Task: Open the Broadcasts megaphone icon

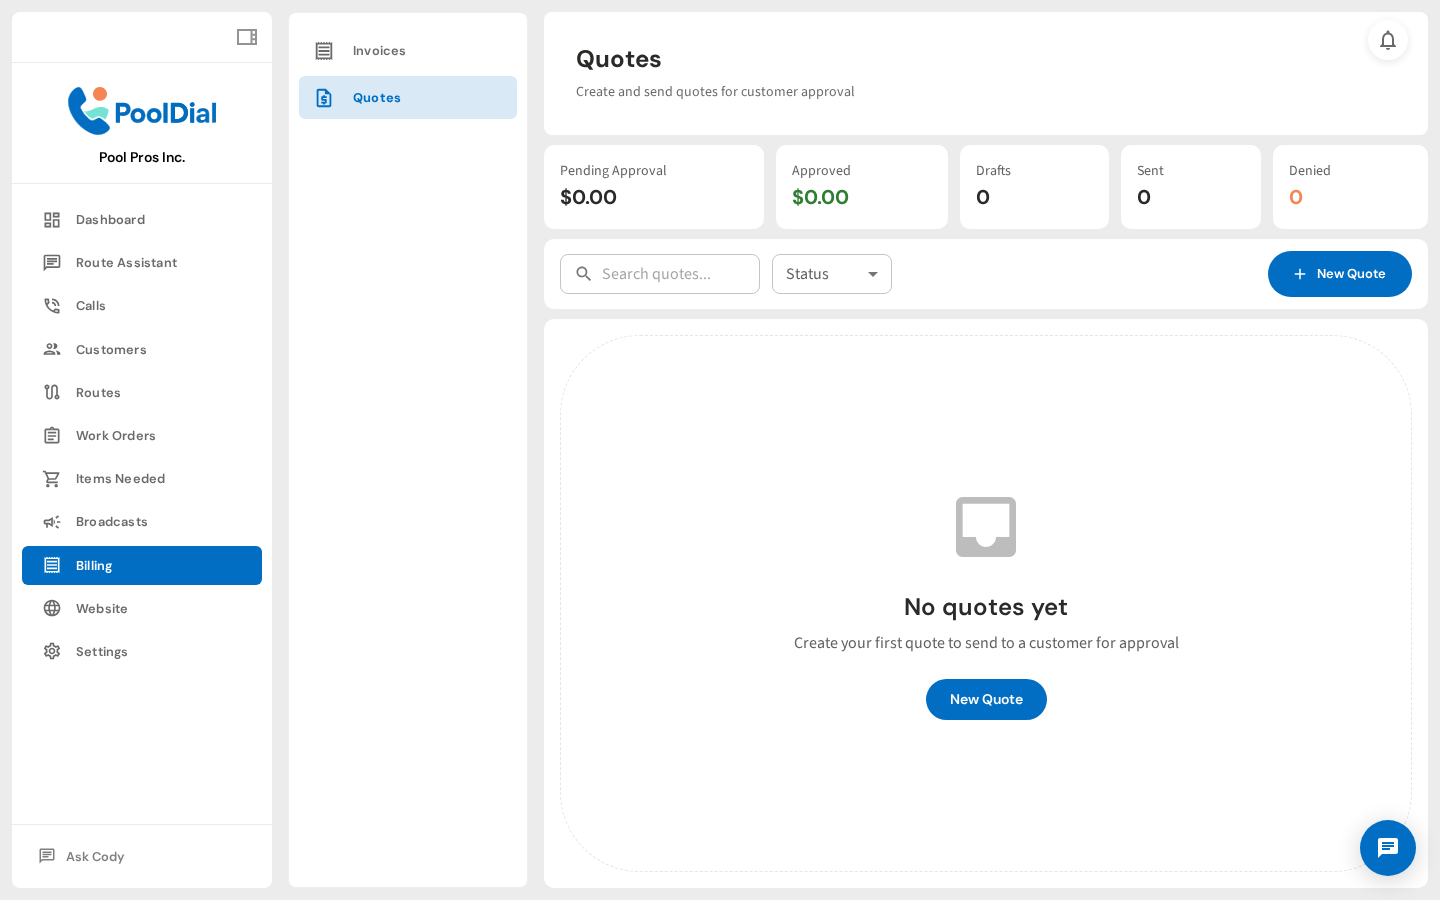Action: click(x=52, y=521)
